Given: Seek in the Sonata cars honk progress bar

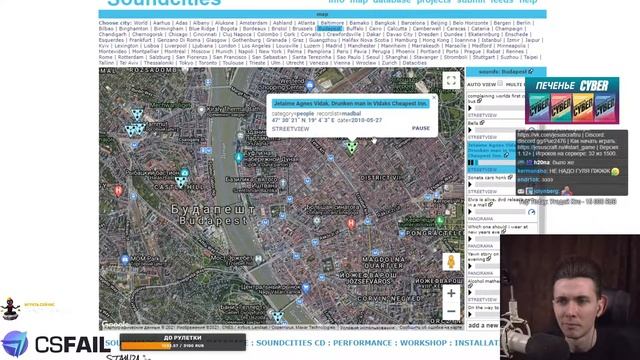Looking at the screenshot, I should click(496, 184).
